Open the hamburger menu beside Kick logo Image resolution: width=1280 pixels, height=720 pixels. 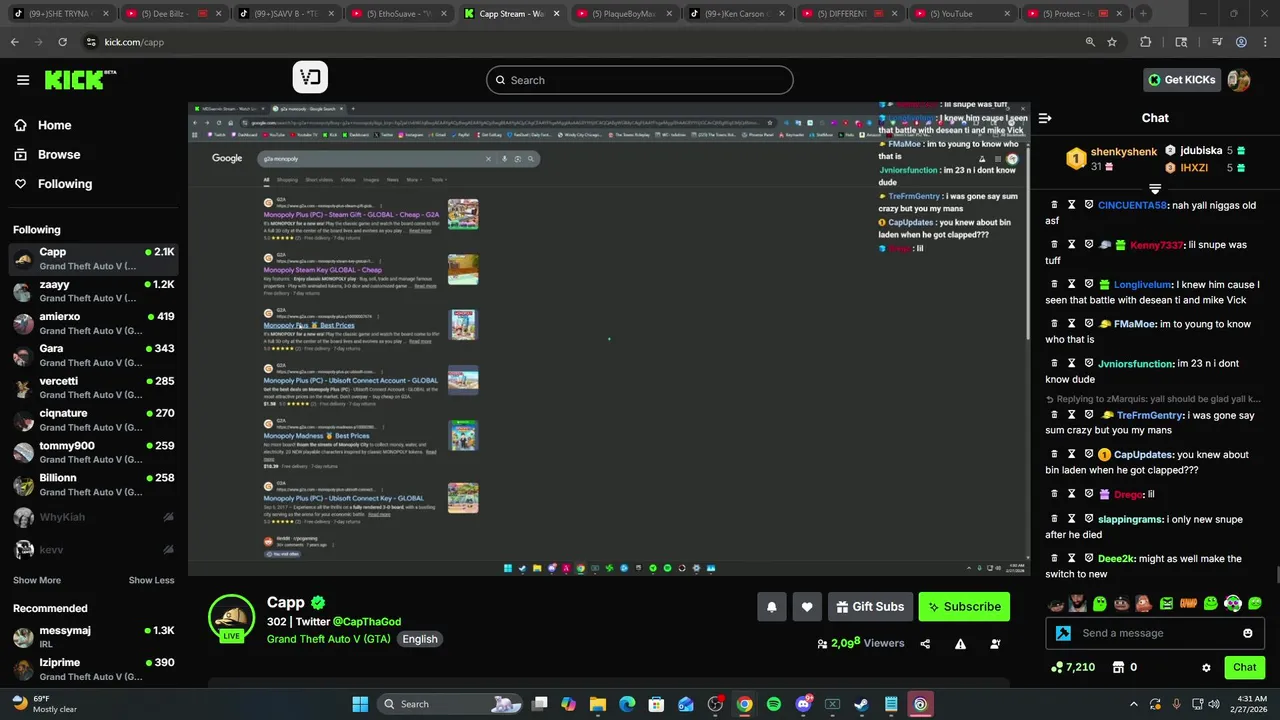click(x=23, y=80)
